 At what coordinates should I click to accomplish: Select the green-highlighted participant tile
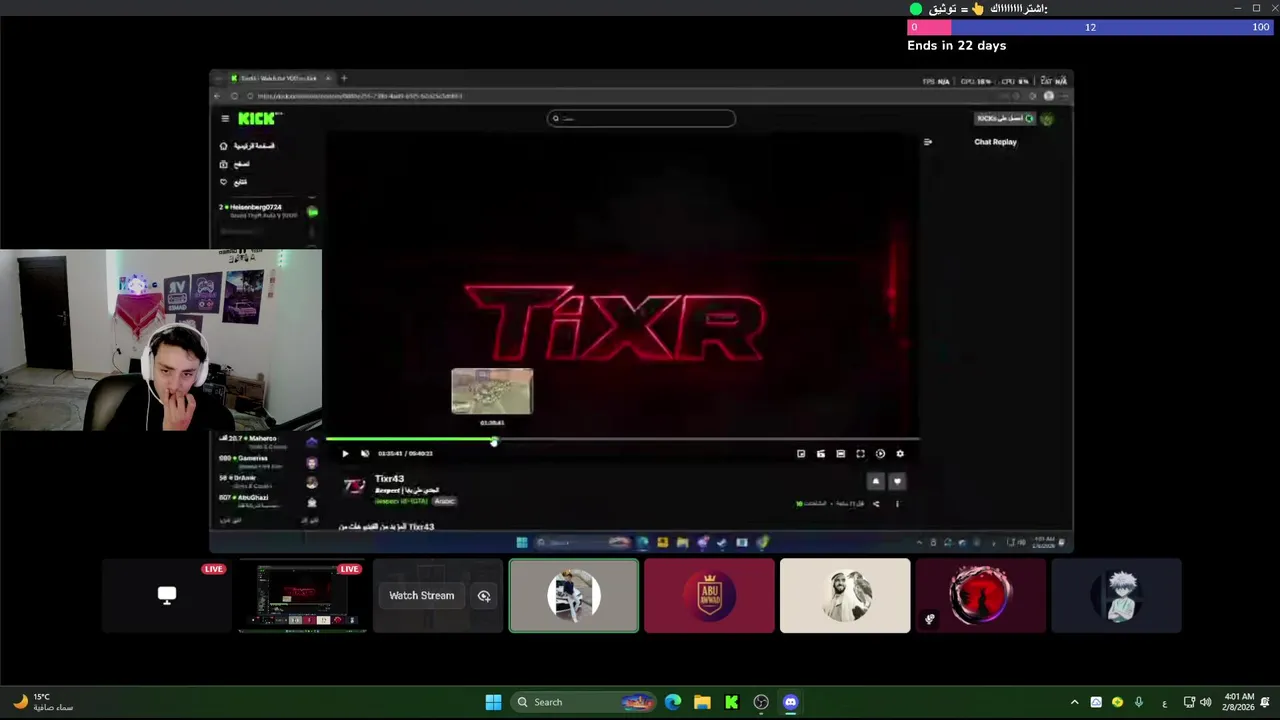click(574, 596)
